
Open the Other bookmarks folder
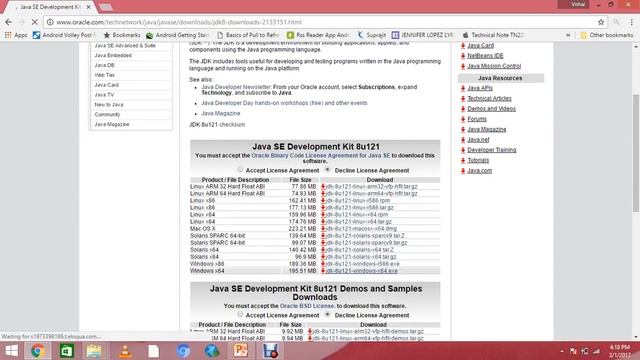point(607,35)
